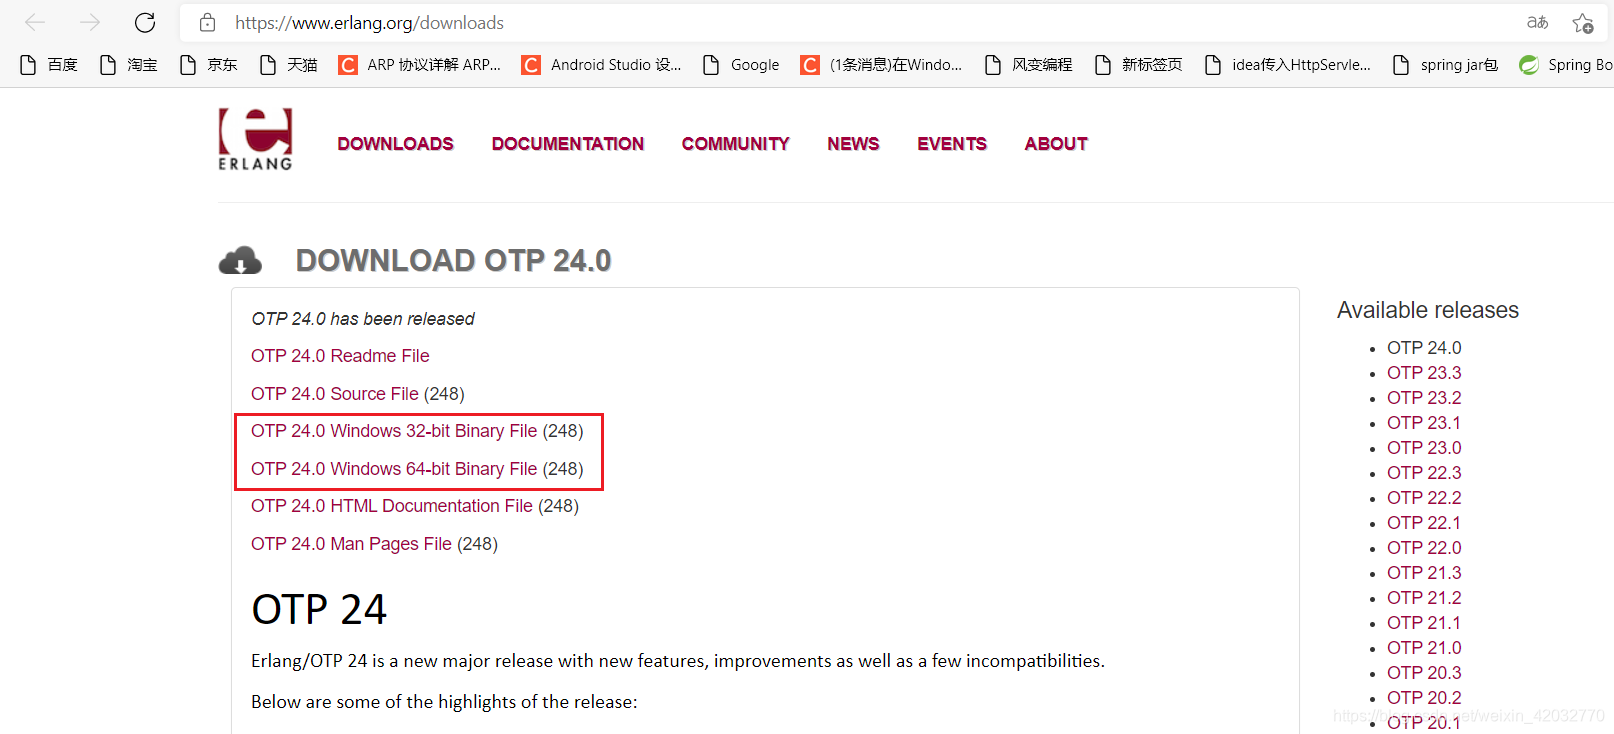Select the OTP 21.1 release
Screen dimensions: 1614x734
(x=1424, y=623)
